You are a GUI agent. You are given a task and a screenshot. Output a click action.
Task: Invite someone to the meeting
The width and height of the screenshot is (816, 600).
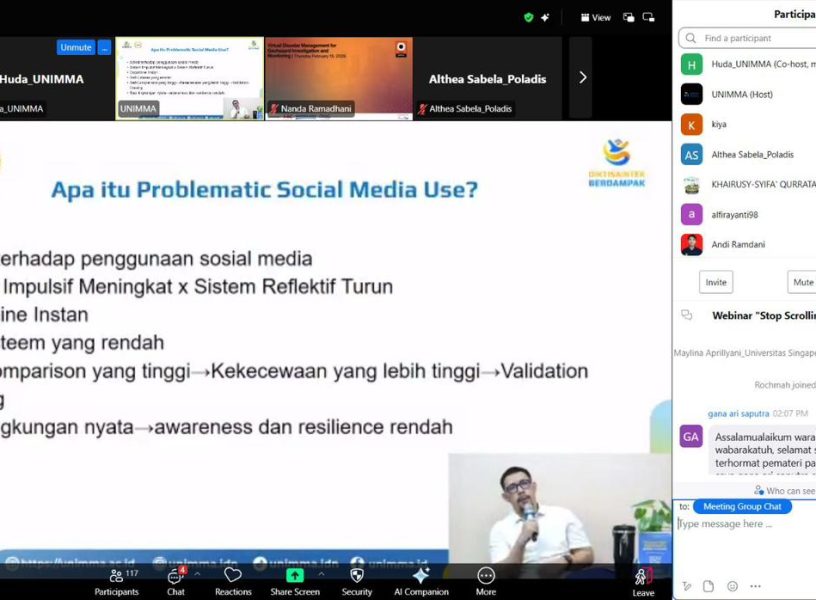714,282
